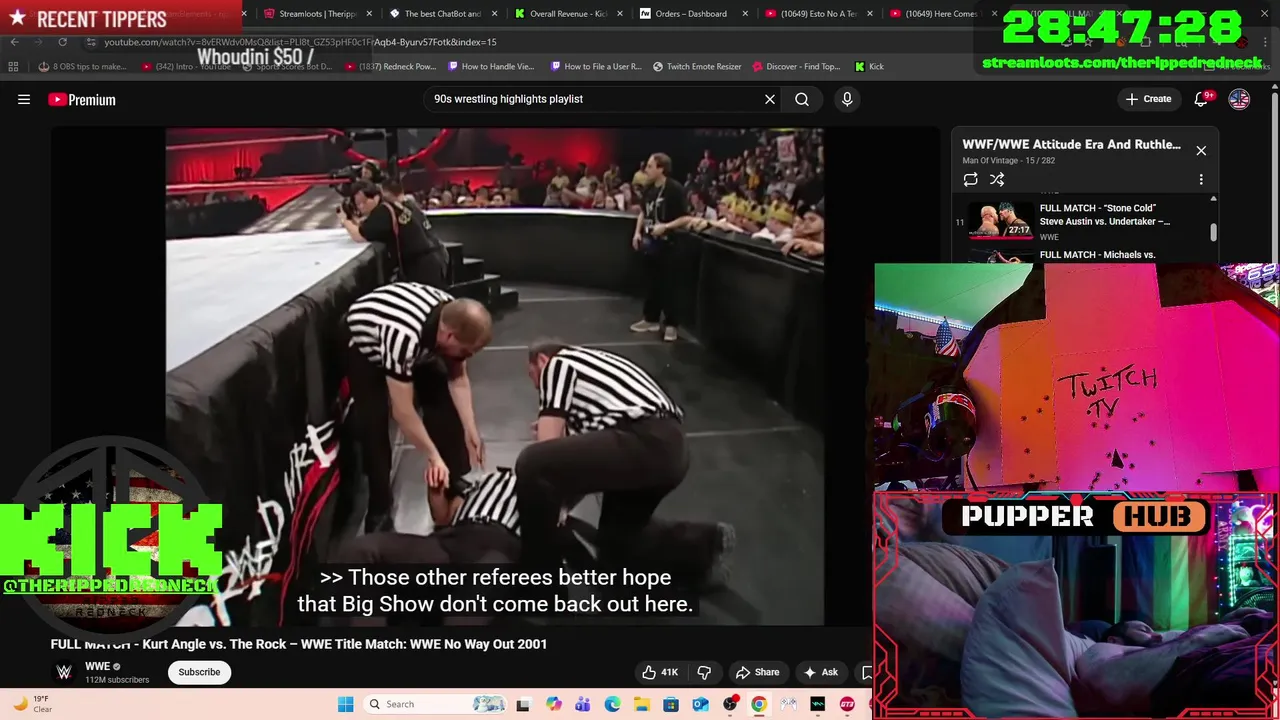Screen dimensions: 1280x720
Task: Open the WWE channel avatar
Action: (64, 672)
